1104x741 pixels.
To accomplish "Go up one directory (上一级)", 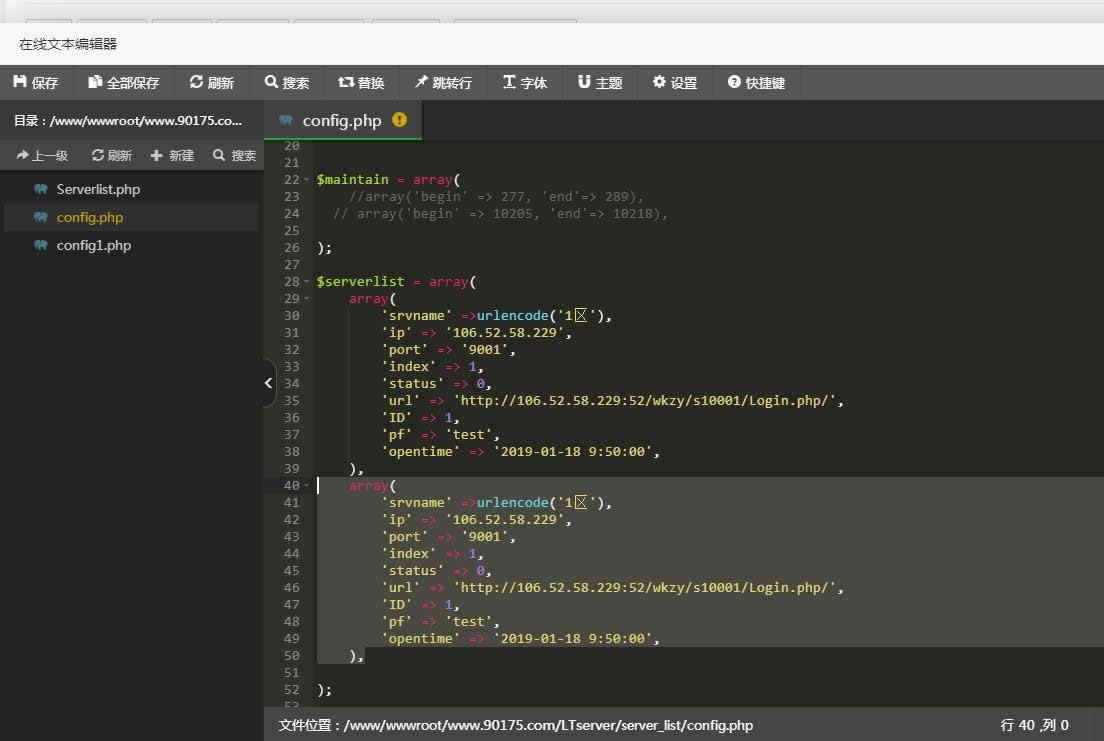I will pos(42,155).
